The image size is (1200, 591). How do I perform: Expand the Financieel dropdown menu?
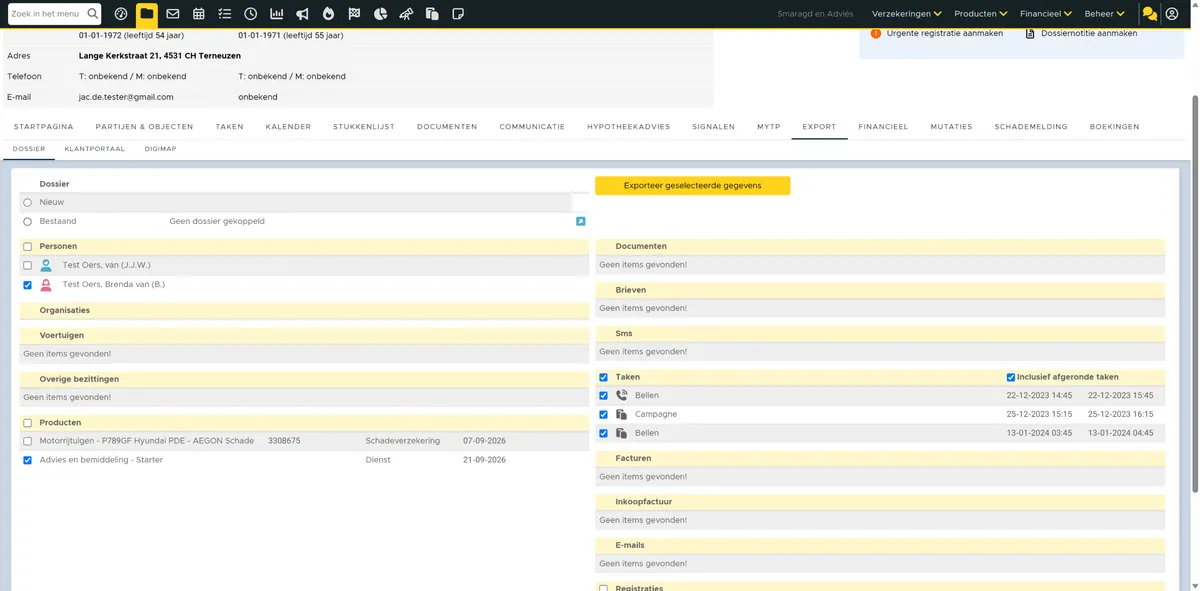(x=1046, y=14)
